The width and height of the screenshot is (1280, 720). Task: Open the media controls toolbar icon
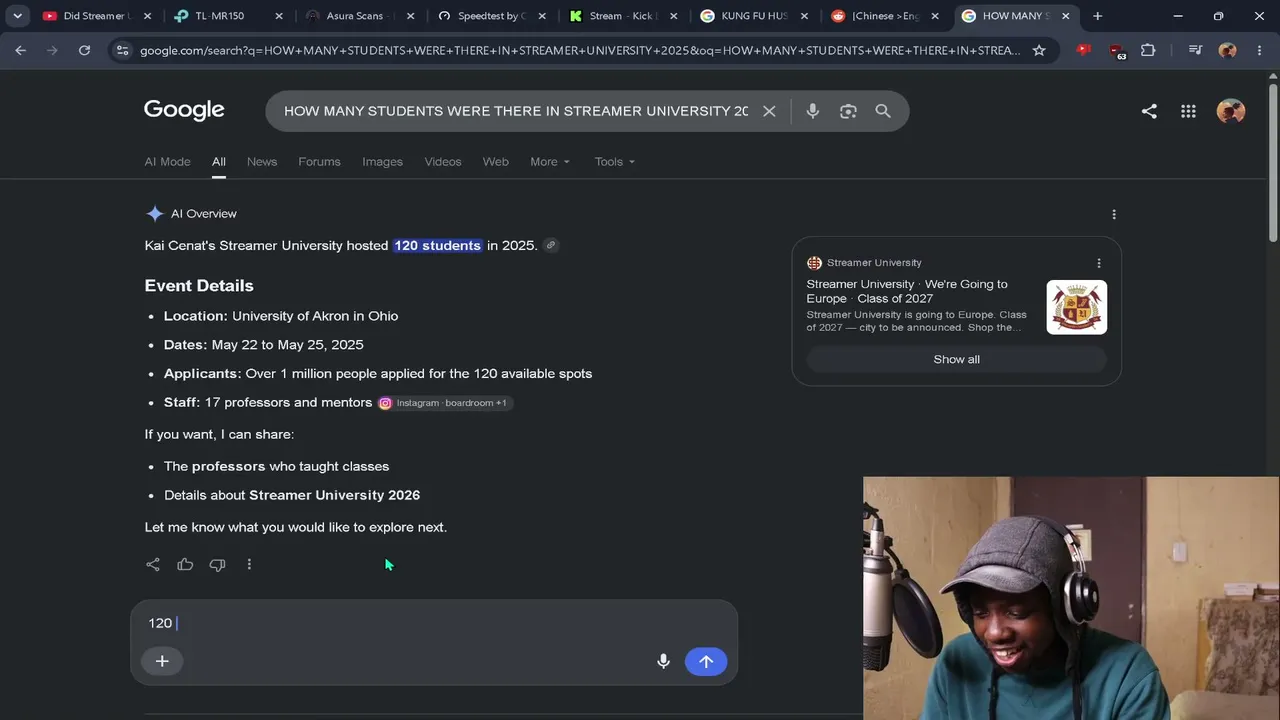pos(1195,50)
